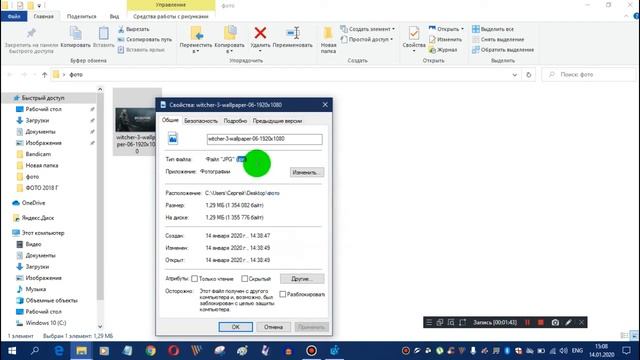This screenshot has width=640, height=360.
Task: Click Paste shortcut (Вставить ярлык)
Action: pos(141,50)
